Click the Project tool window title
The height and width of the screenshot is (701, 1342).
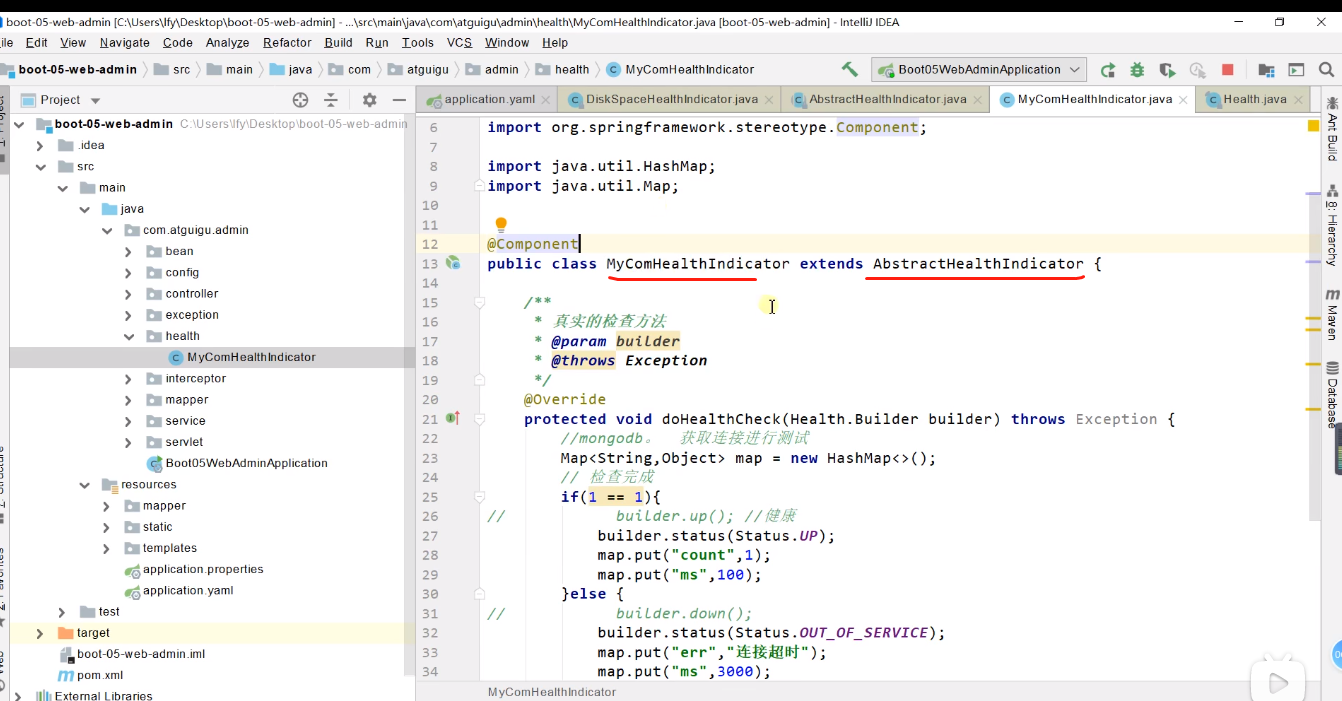click(x=60, y=100)
